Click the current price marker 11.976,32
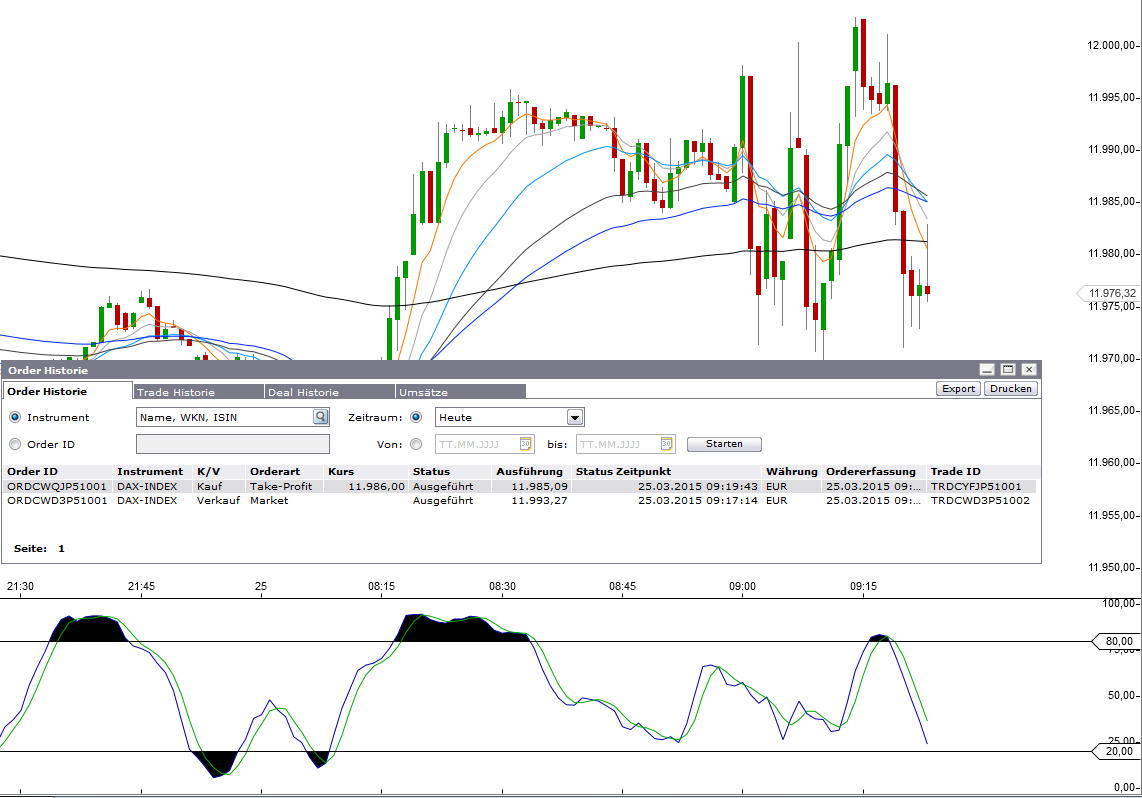 click(x=1108, y=293)
